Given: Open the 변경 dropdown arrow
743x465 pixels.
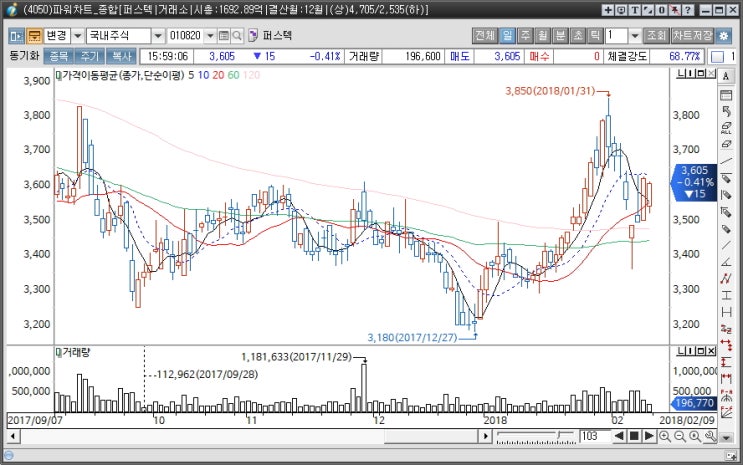Looking at the screenshot, I should 78,36.
